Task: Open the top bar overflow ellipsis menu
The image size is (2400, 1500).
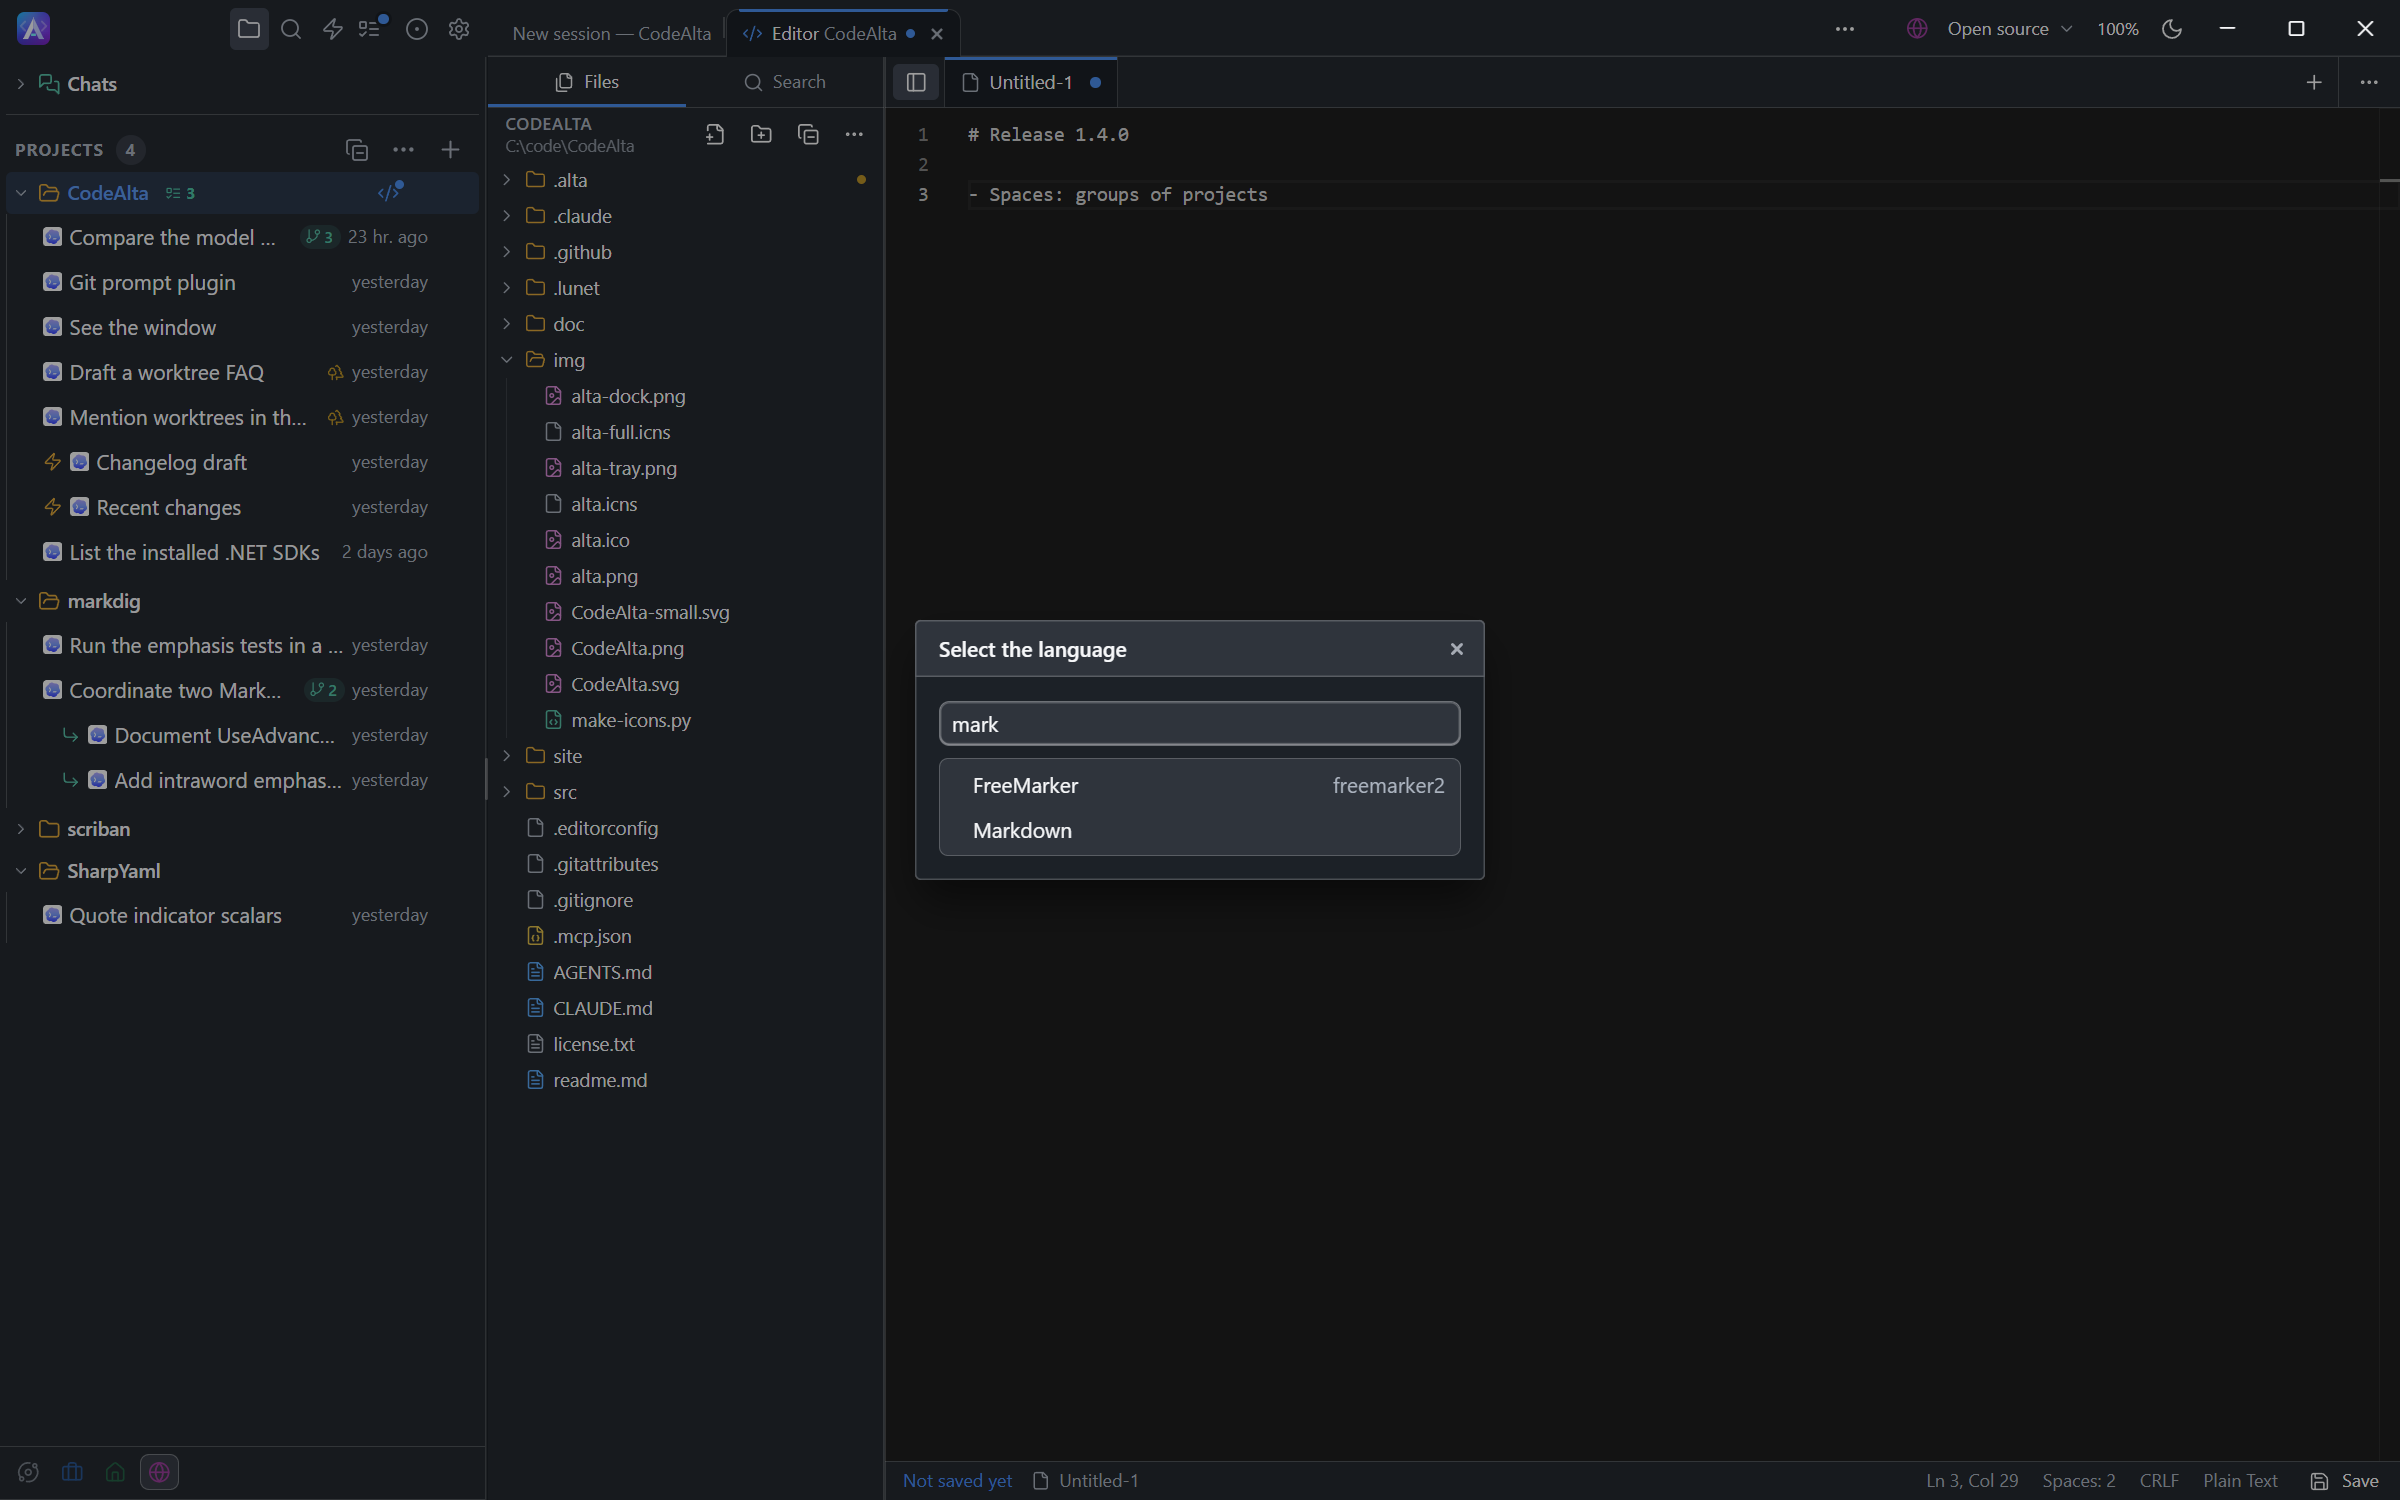Action: click(1845, 29)
